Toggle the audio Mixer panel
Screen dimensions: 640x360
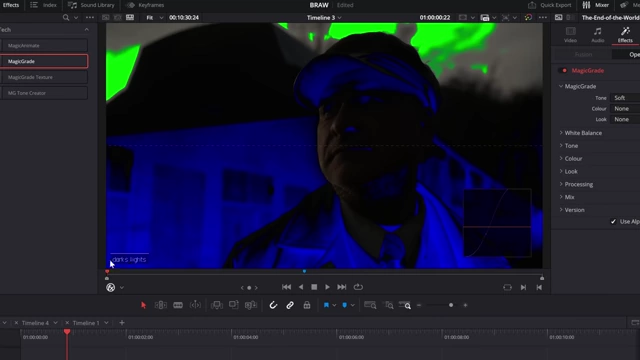[596, 5]
